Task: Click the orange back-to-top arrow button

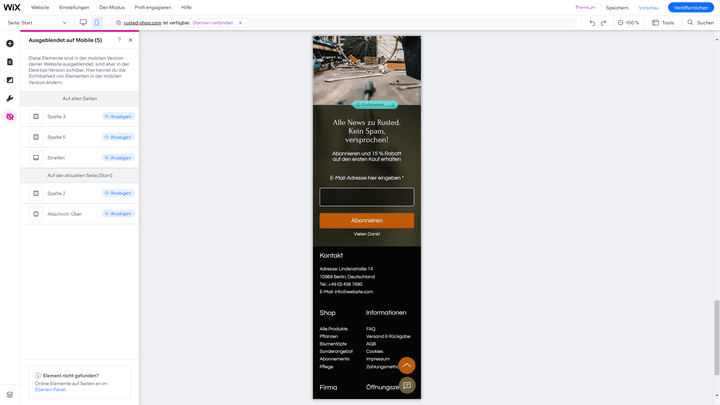Action: (406, 366)
